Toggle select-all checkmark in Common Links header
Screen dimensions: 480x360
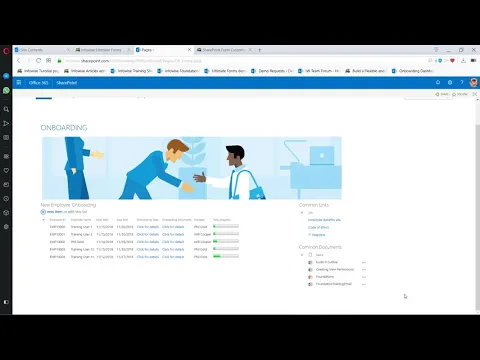[302, 213]
